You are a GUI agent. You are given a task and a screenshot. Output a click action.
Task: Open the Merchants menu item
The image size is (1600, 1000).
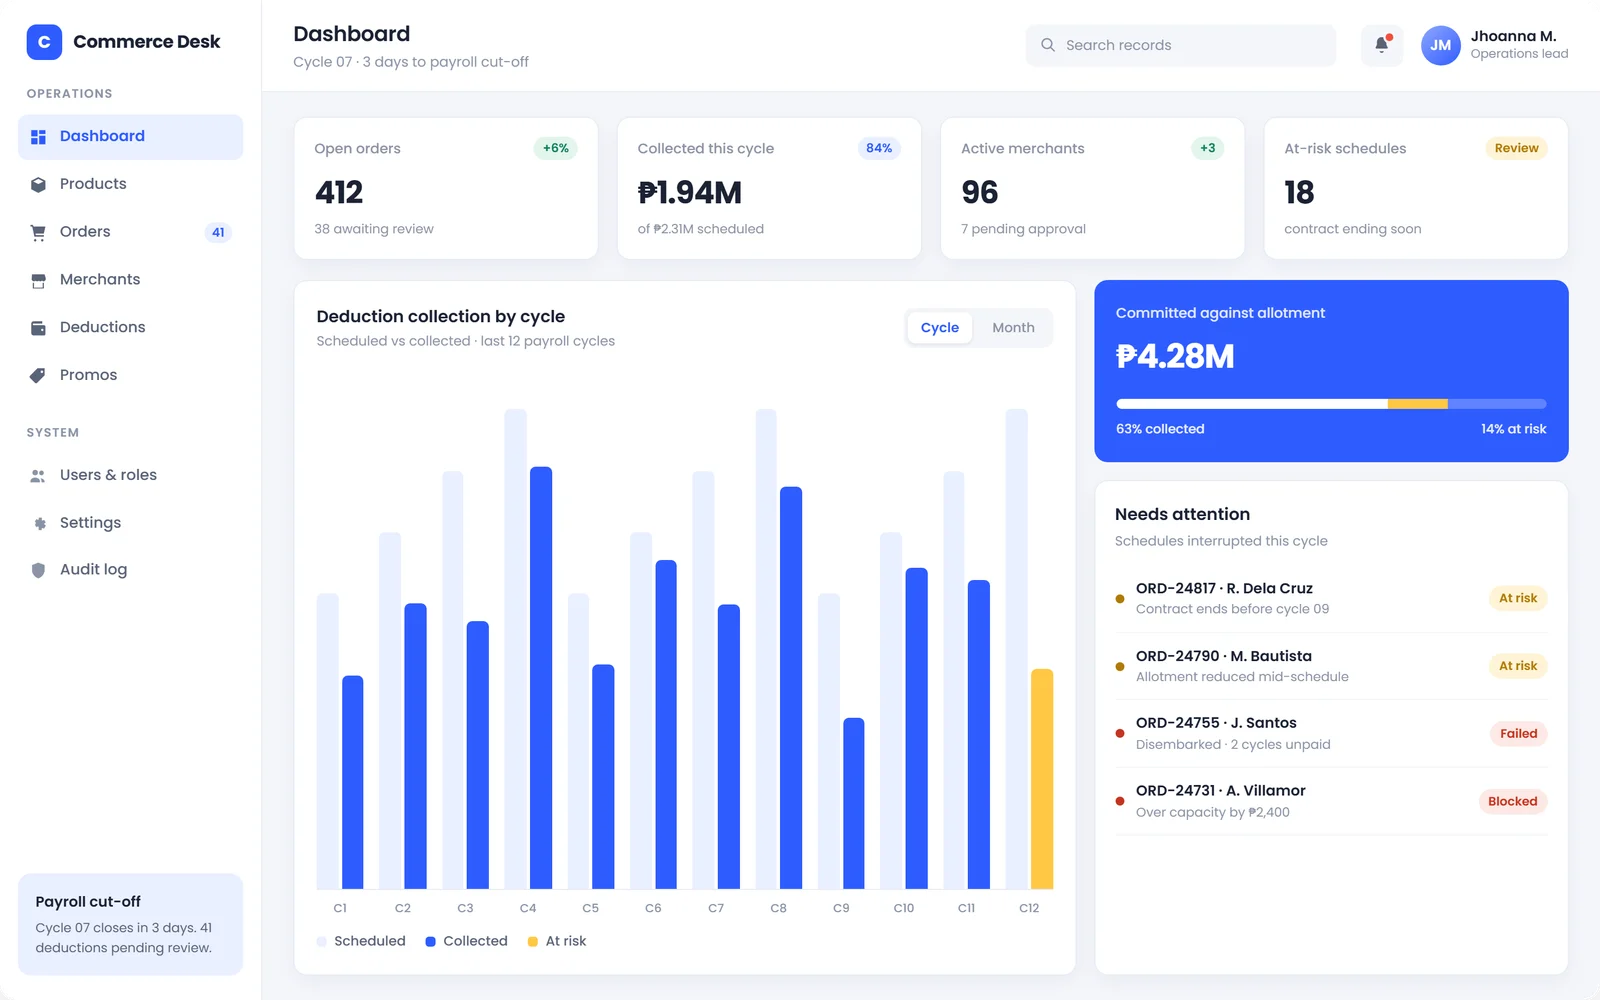tap(130, 280)
